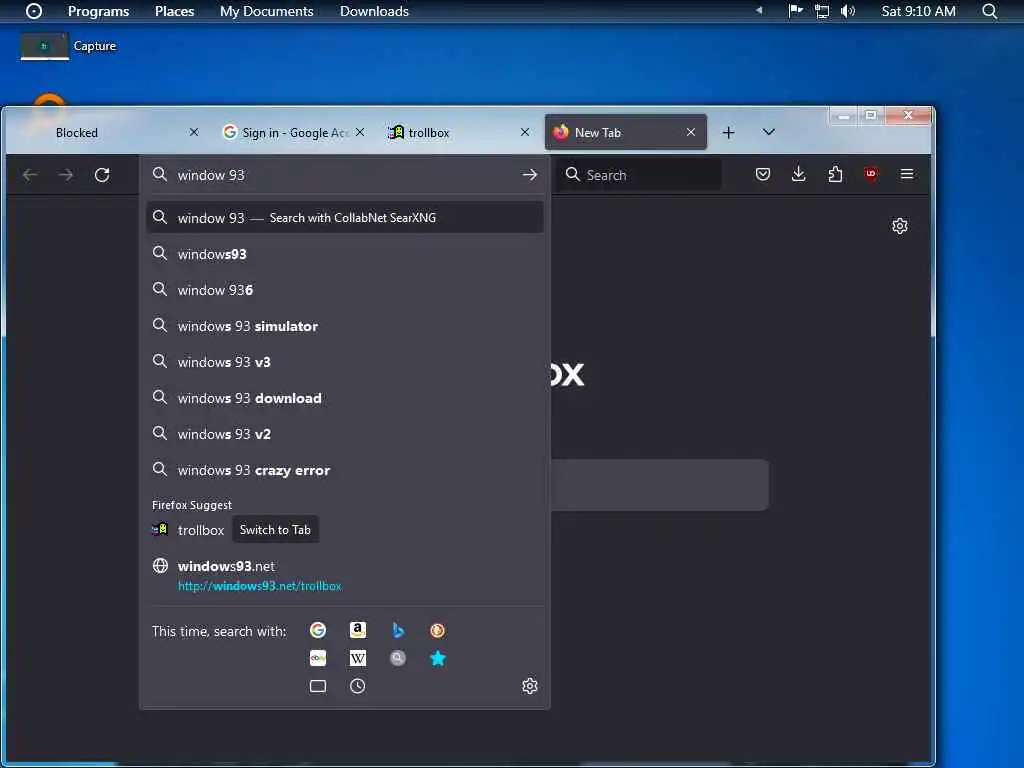1024x768 pixels.
Task: Click the Capture taskbar item
Action: pyautogui.click(x=69, y=46)
